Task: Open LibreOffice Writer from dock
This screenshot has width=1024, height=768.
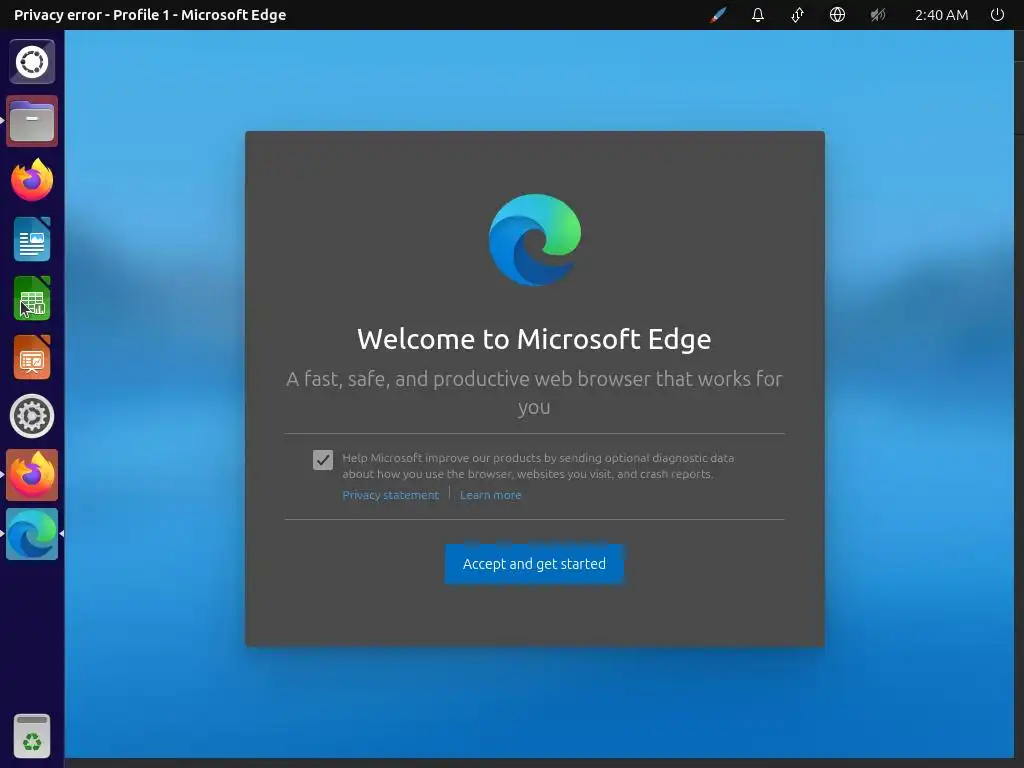Action: point(32,239)
